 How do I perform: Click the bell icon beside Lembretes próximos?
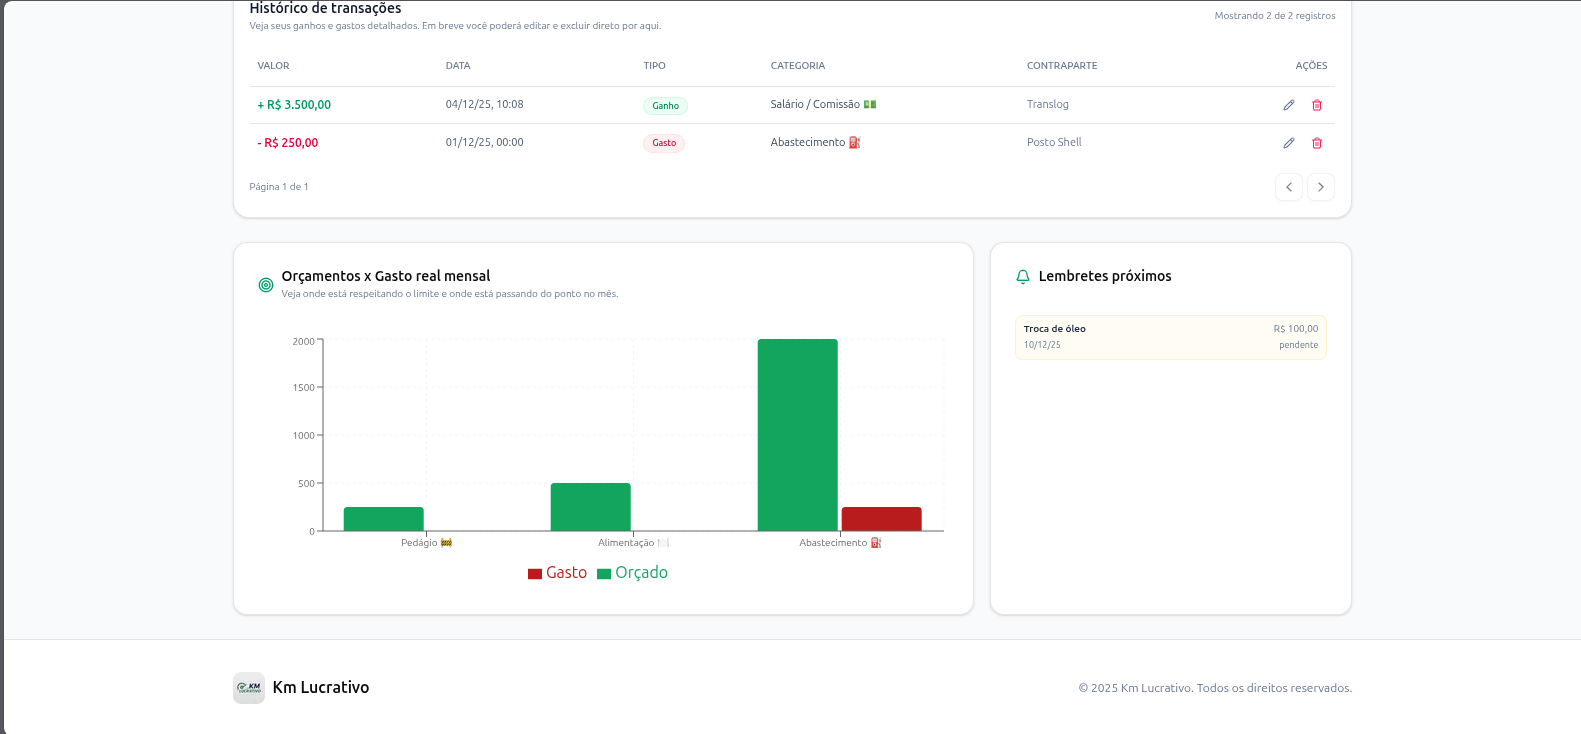[1022, 277]
